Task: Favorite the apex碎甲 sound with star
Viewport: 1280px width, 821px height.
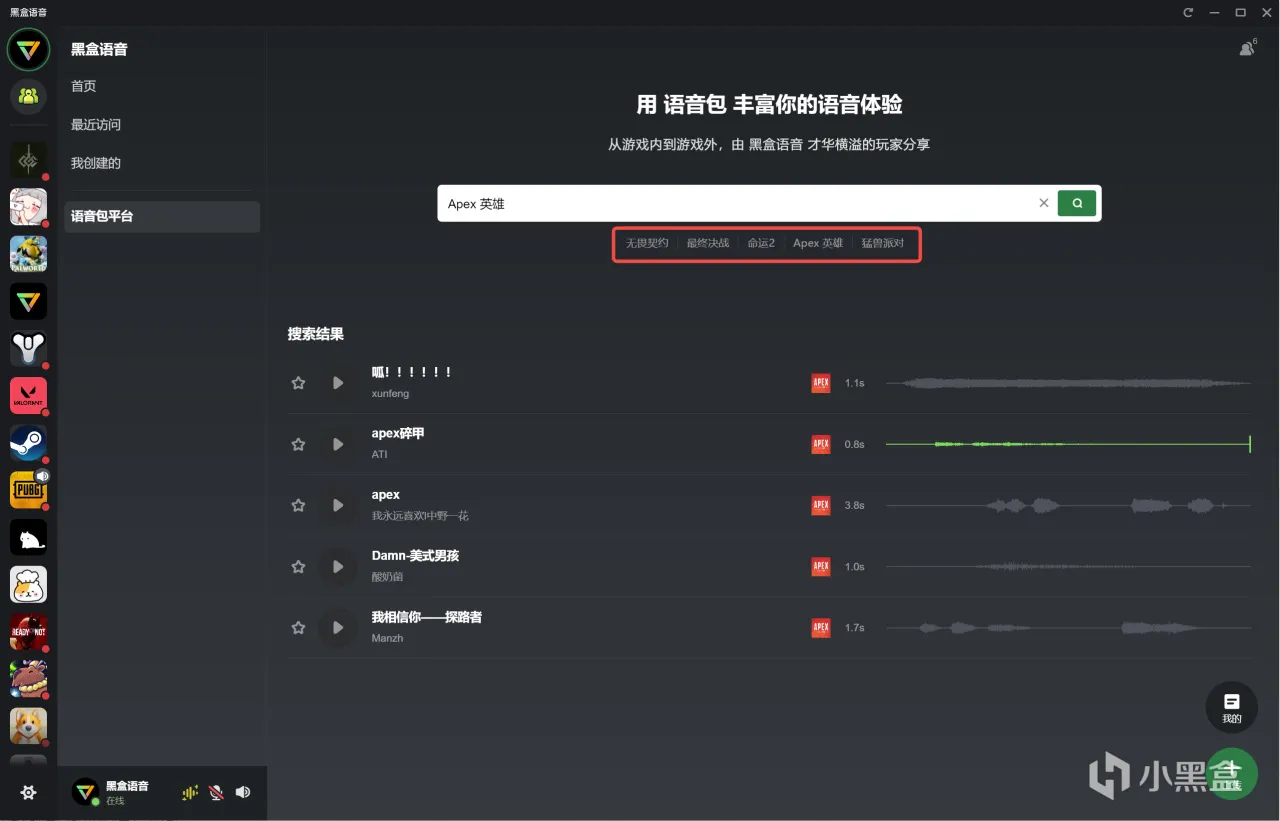Action: (298, 444)
